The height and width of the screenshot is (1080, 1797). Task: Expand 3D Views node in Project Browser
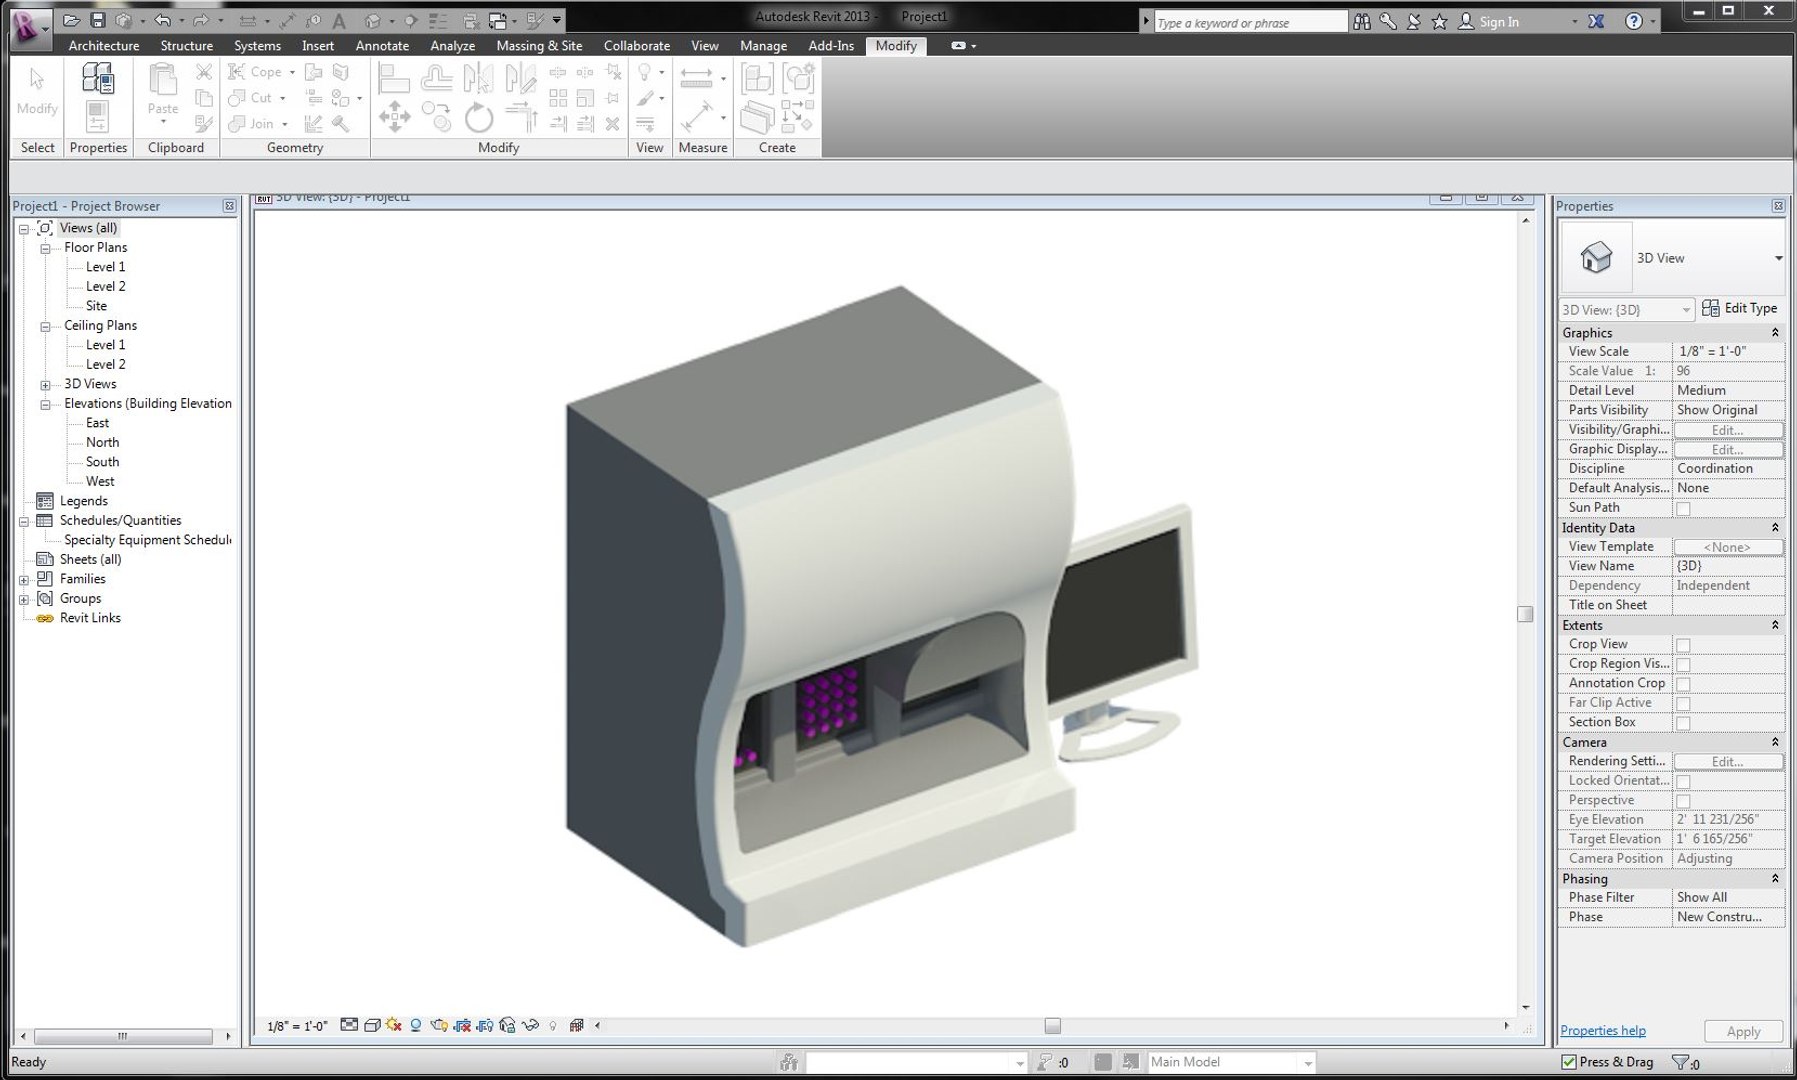(45, 385)
